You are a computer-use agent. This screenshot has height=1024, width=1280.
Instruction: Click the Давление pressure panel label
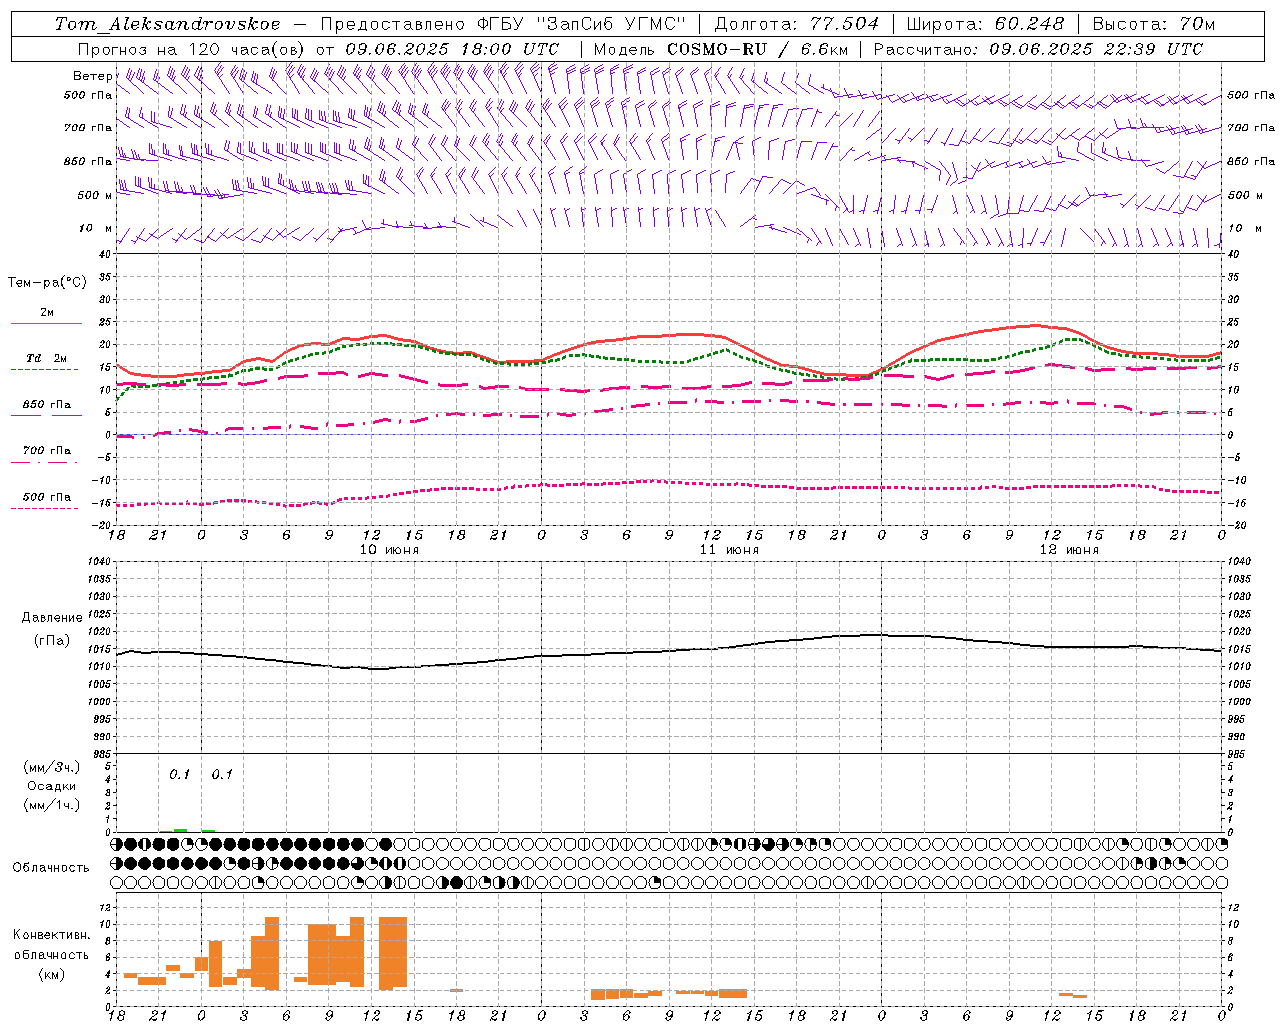coord(52,618)
